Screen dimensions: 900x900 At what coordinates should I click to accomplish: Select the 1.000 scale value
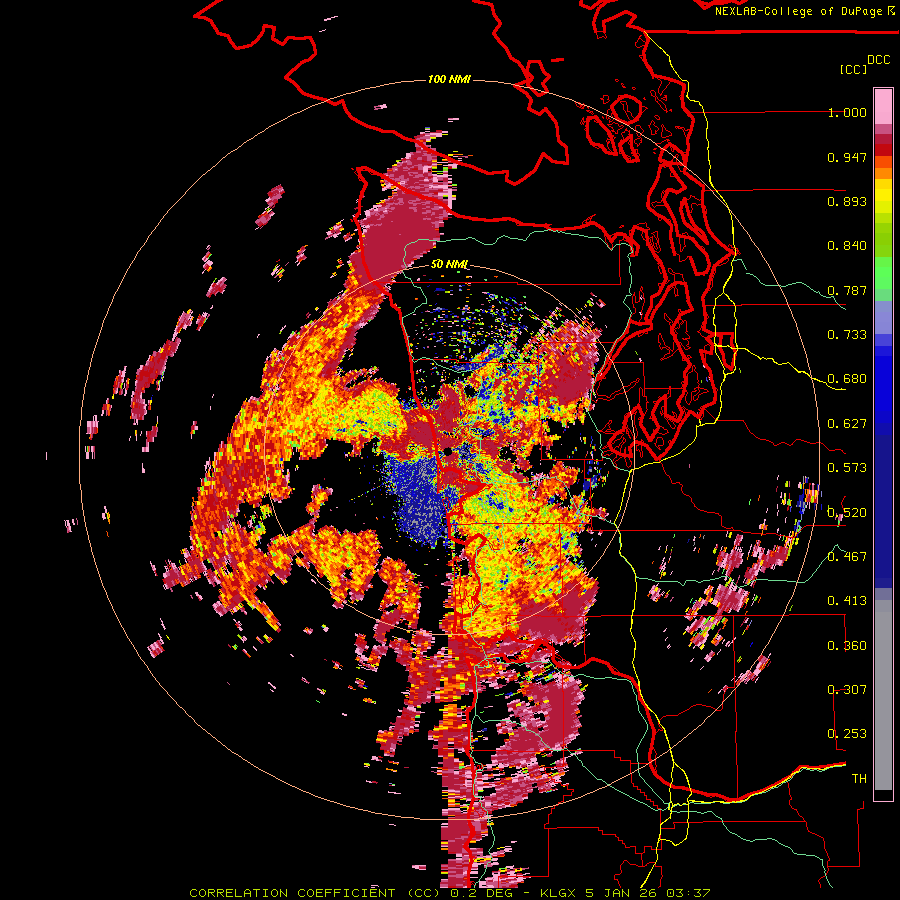point(847,112)
